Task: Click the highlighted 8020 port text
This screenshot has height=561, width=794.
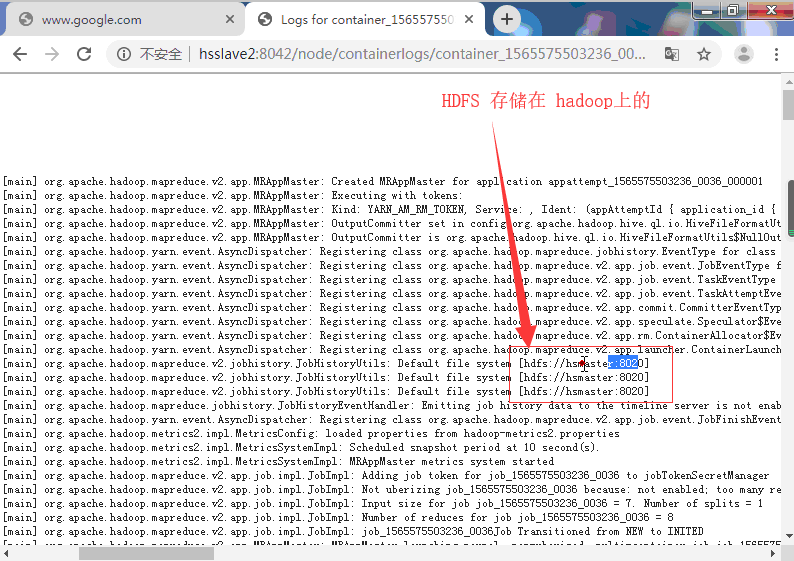Action: (622, 363)
